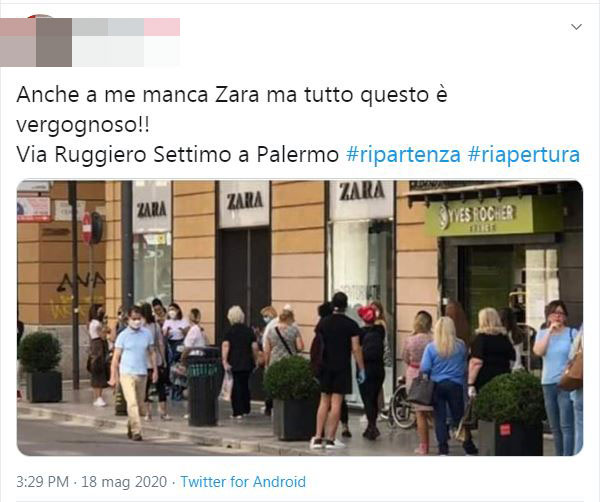Click the rightmost ZARA sign in photo
This screenshot has height=502, width=600.
(x=362, y=191)
